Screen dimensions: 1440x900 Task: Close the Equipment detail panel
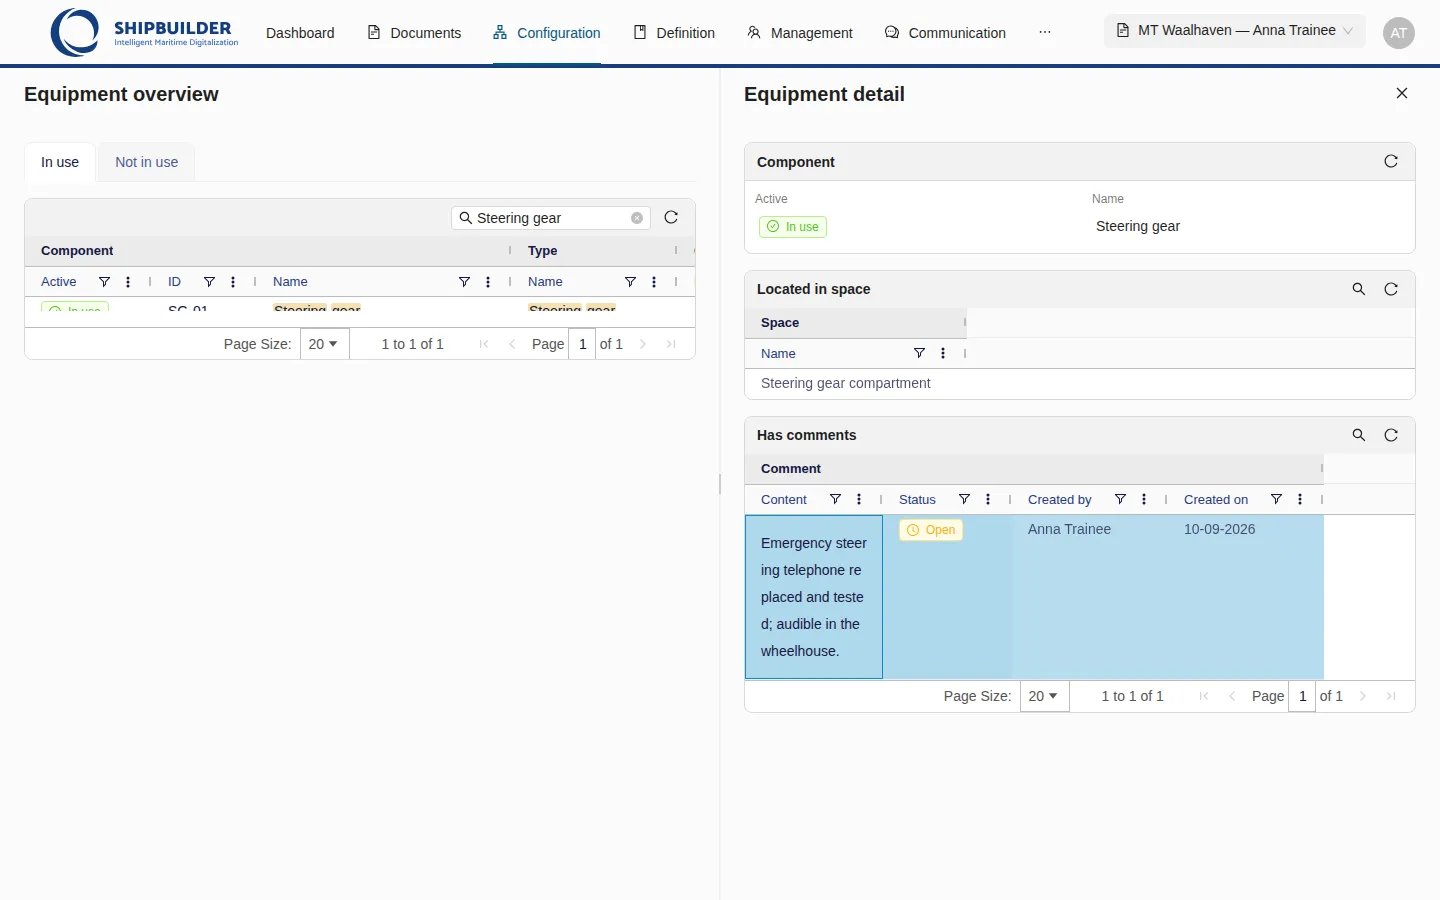(1402, 93)
